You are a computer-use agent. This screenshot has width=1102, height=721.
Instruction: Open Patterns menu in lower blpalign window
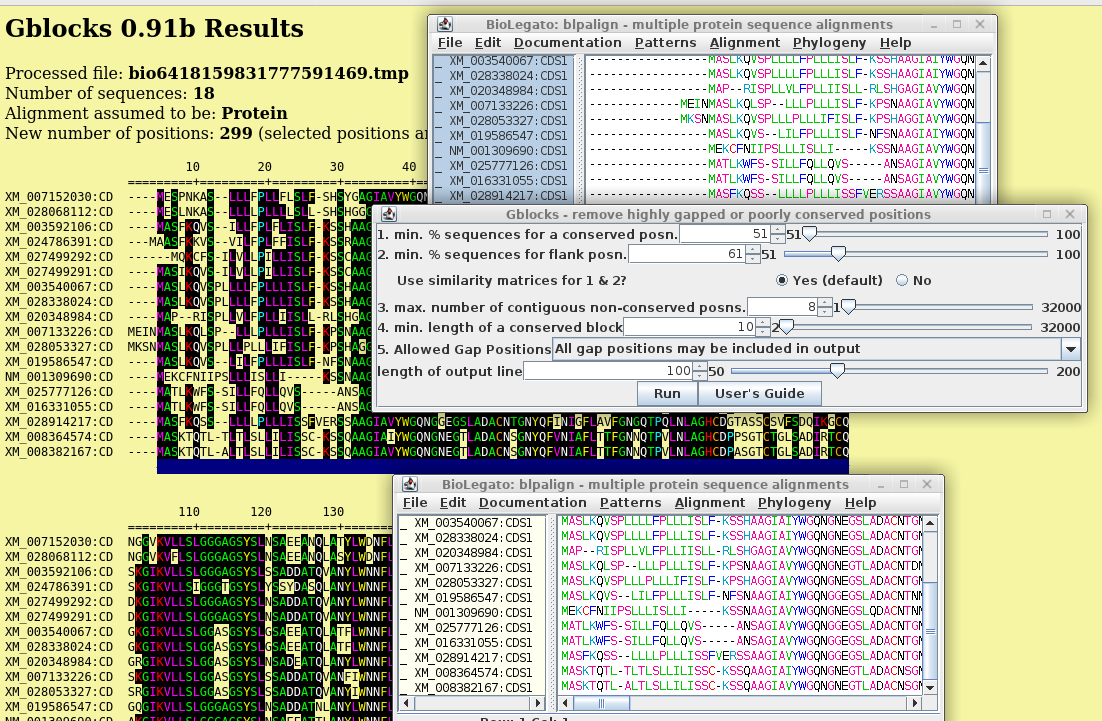coord(630,502)
